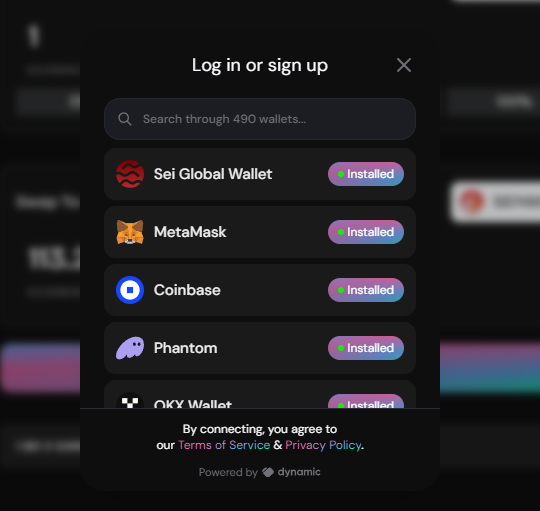Viewport: 540px width, 511px height.
Task: Click the Phantom ghost icon
Action: click(130, 348)
